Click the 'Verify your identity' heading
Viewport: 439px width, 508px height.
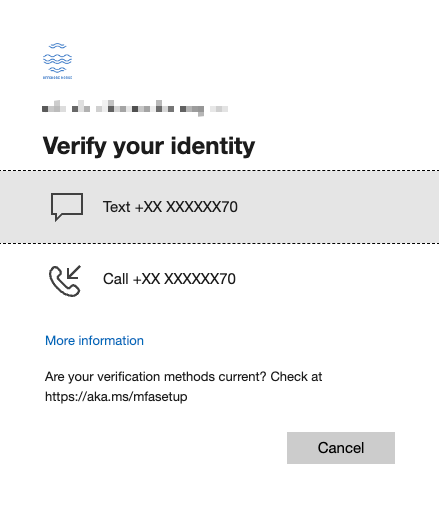pos(149,146)
